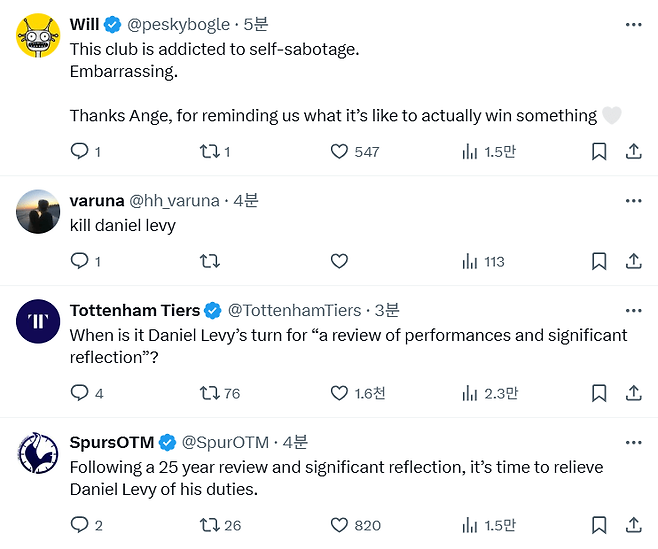This screenshot has height=549, width=658.
Task: Open SpursOTM display name link
Action: click(110, 442)
